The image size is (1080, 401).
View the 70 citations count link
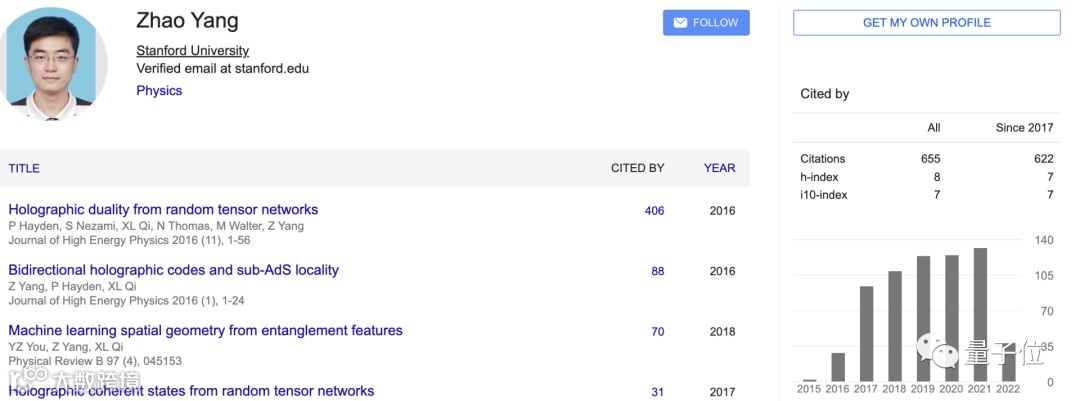tap(657, 332)
